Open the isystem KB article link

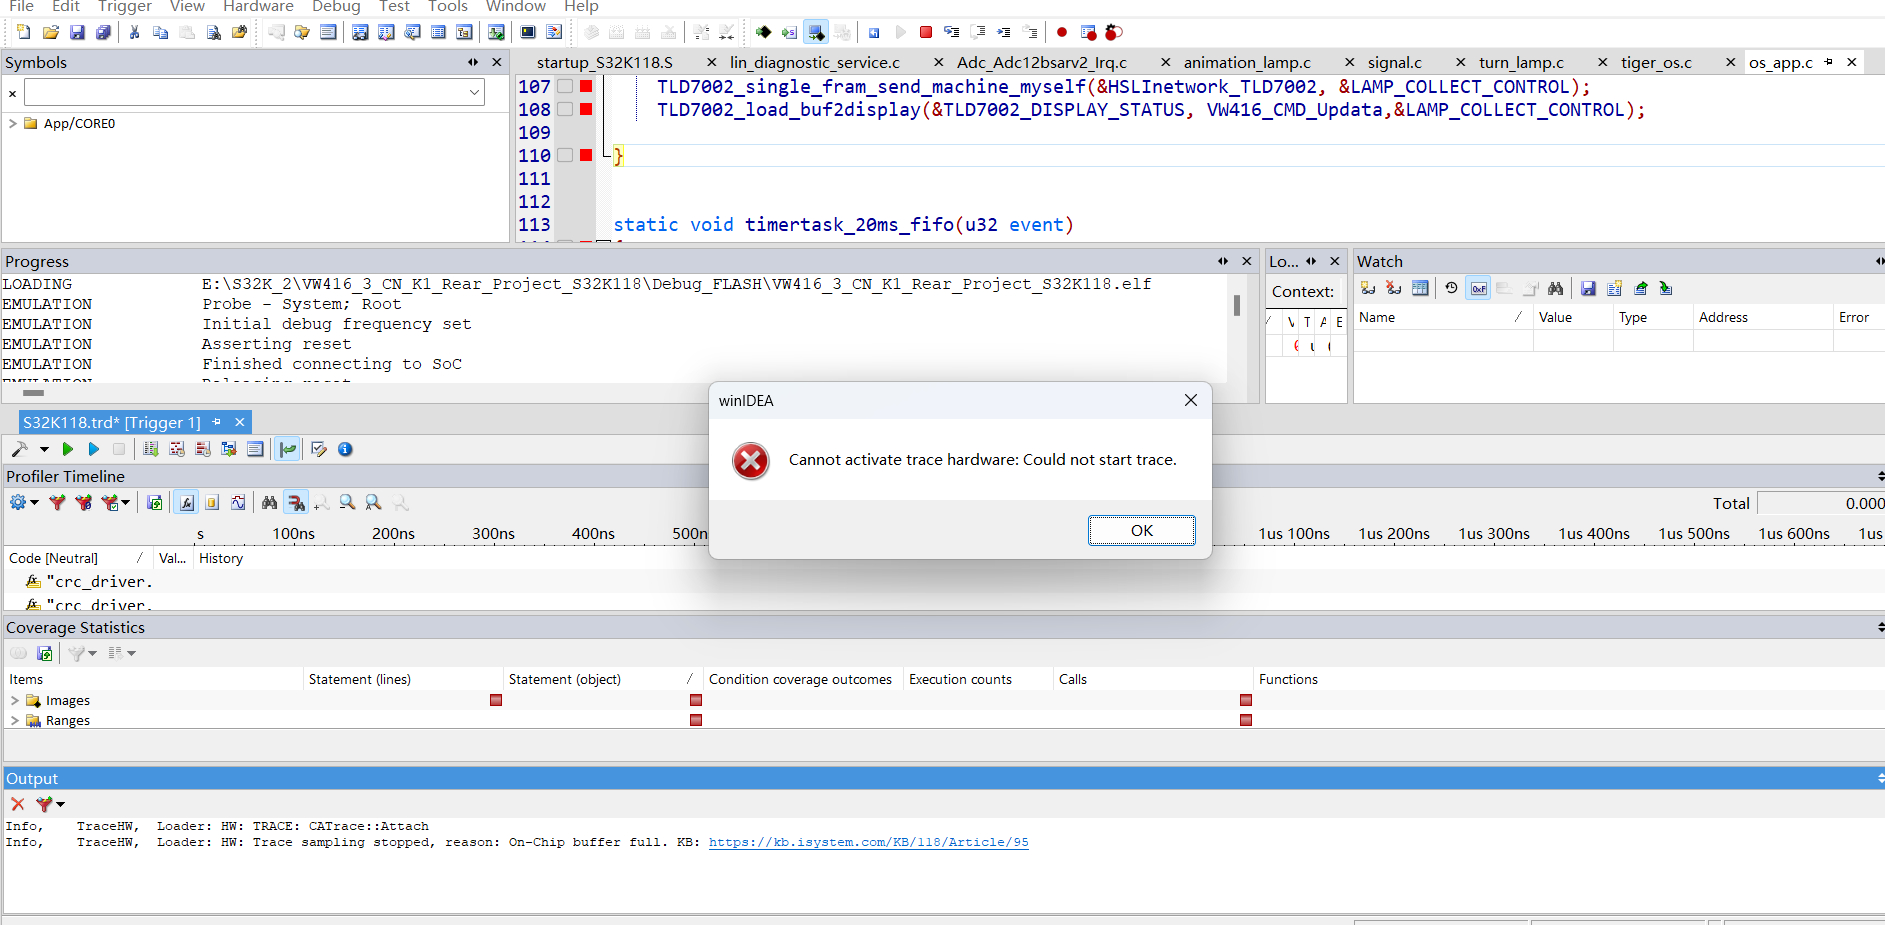click(868, 842)
